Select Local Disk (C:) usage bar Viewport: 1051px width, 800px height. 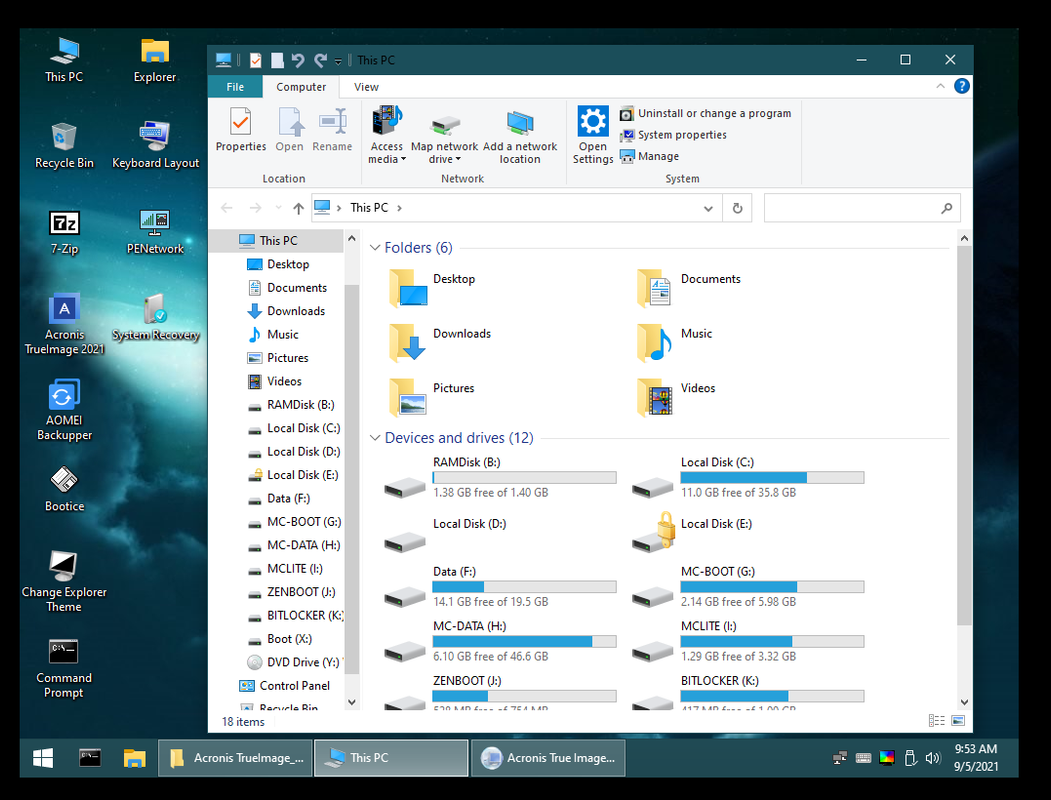click(772, 478)
